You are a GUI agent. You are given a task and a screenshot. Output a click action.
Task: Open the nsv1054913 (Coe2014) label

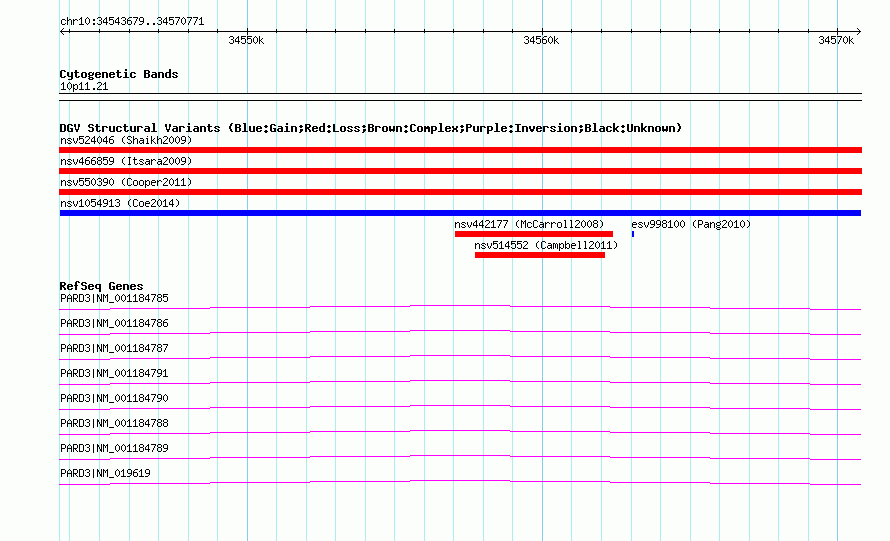120,203
